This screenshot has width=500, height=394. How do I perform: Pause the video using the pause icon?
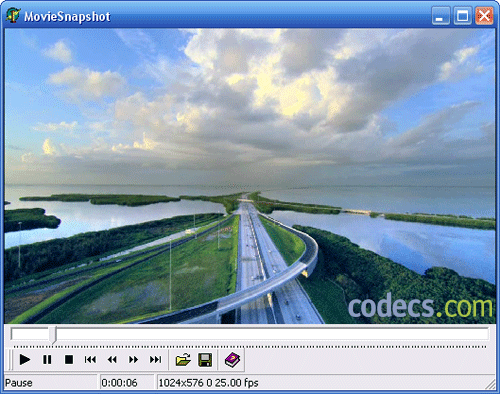(x=47, y=360)
